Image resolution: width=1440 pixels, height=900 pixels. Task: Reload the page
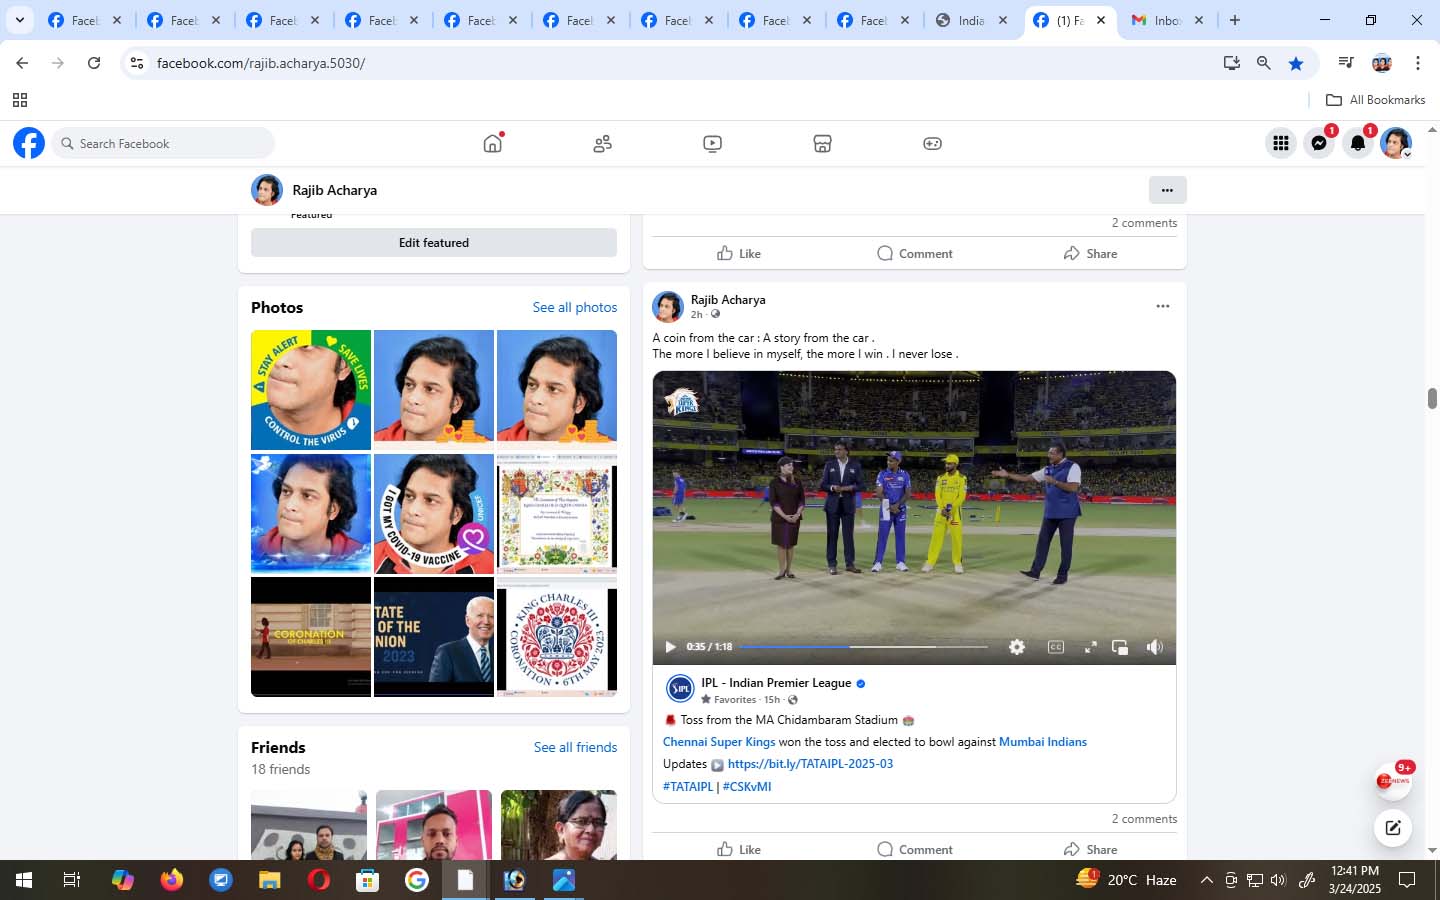point(94,63)
